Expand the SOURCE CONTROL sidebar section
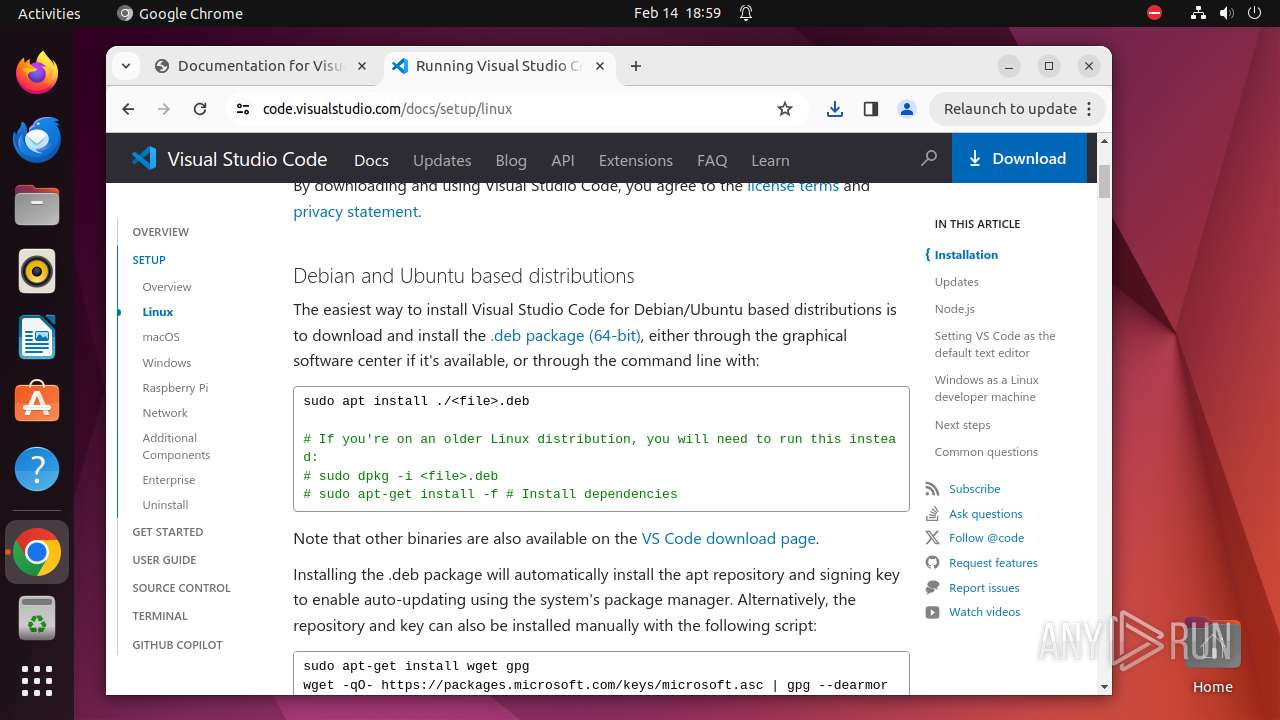This screenshot has height=720, width=1280. pyautogui.click(x=181, y=588)
